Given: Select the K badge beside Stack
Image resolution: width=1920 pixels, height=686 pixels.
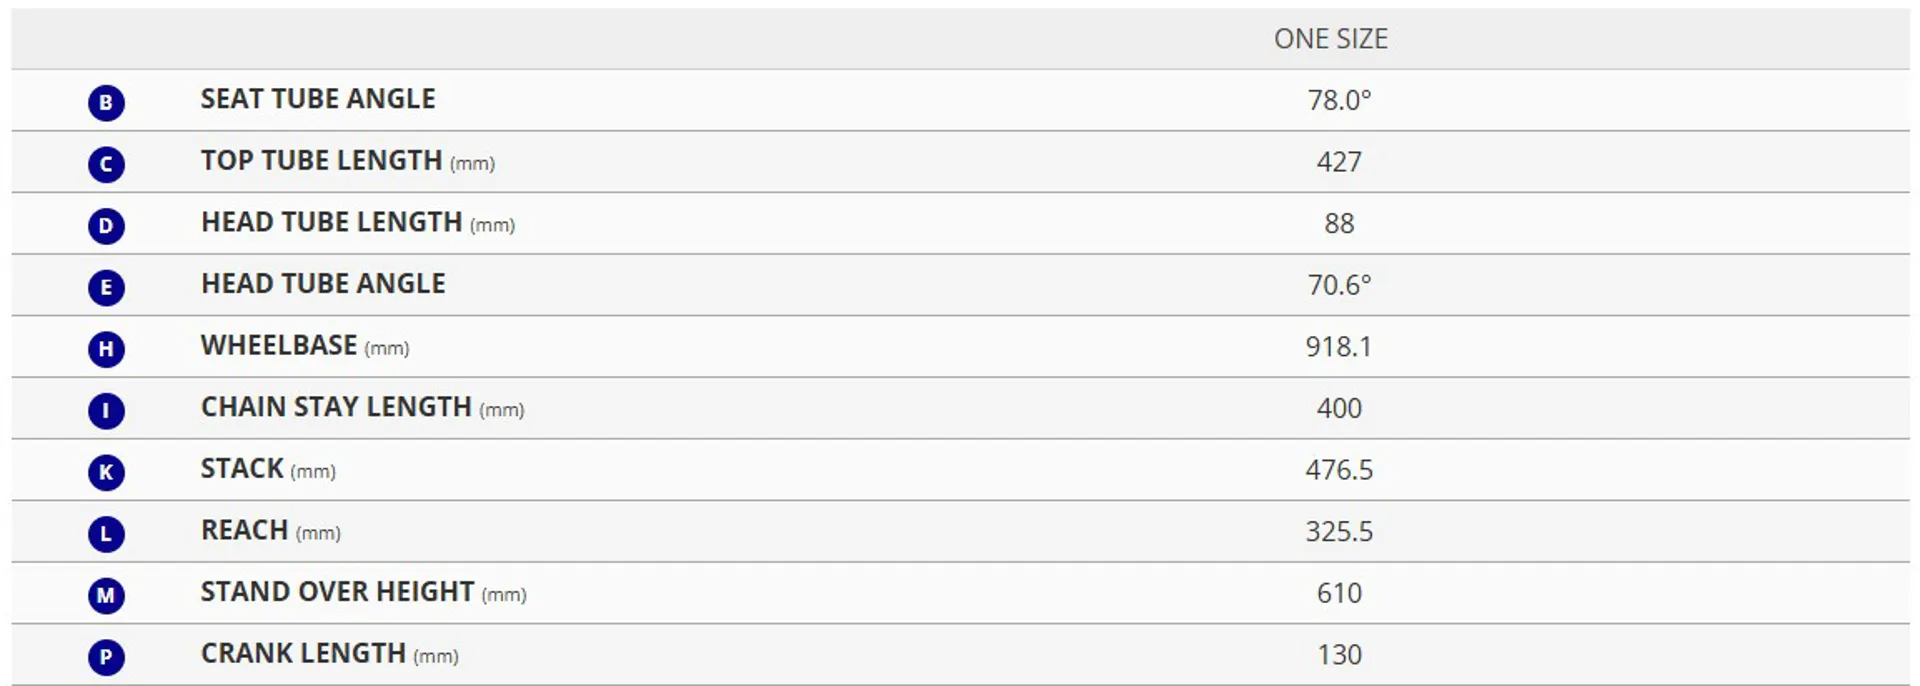Looking at the screenshot, I should tap(106, 472).
